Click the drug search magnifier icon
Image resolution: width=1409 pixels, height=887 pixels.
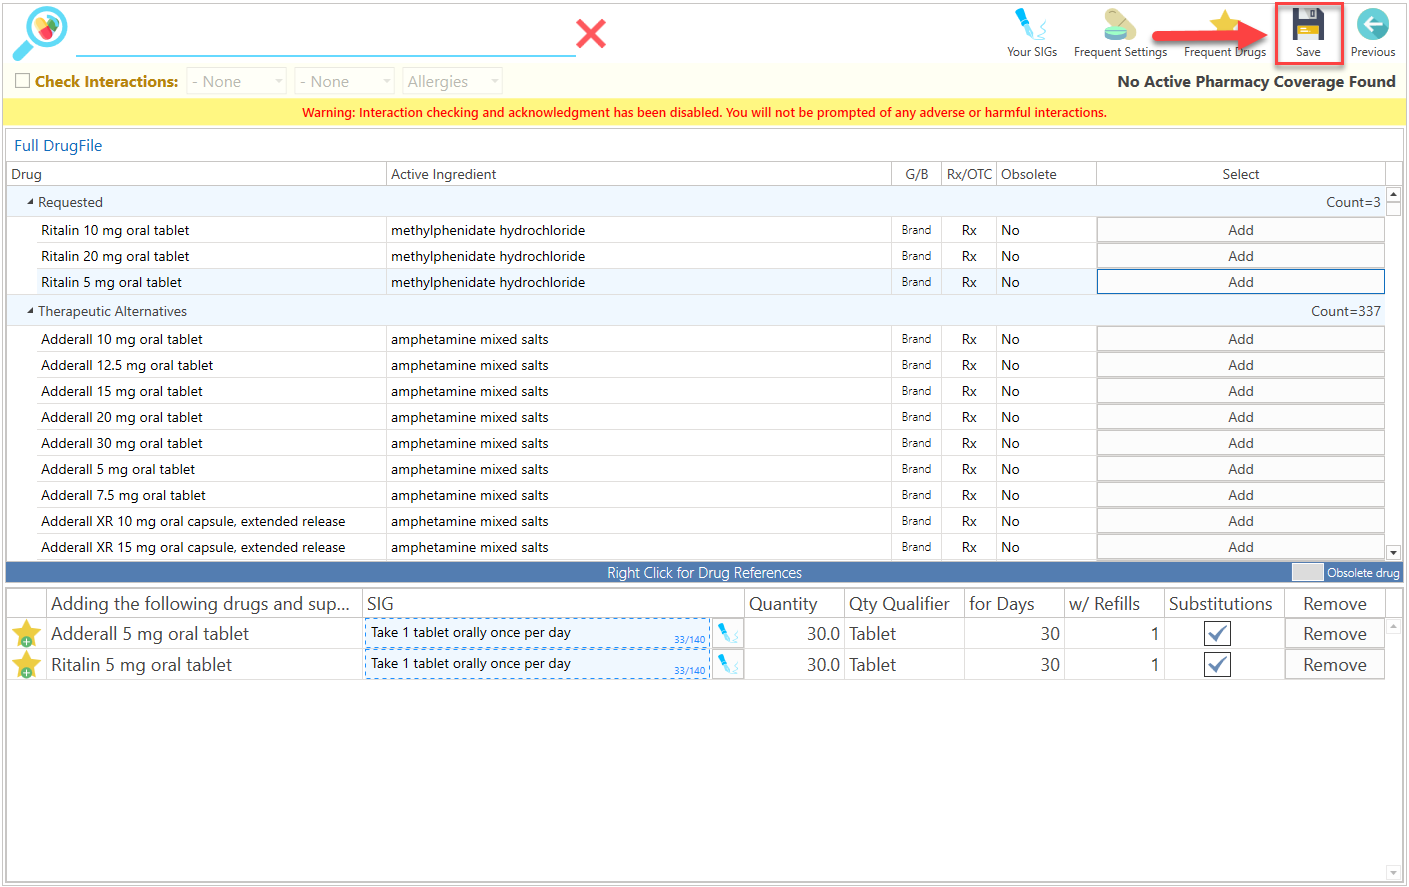(x=40, y=33)
